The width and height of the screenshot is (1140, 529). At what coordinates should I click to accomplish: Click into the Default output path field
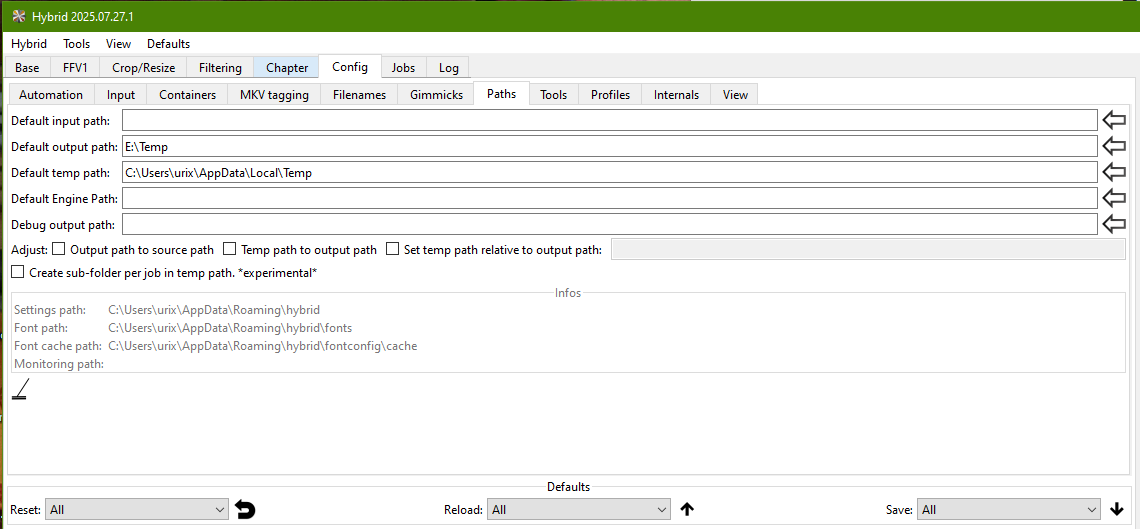[608, 147]
